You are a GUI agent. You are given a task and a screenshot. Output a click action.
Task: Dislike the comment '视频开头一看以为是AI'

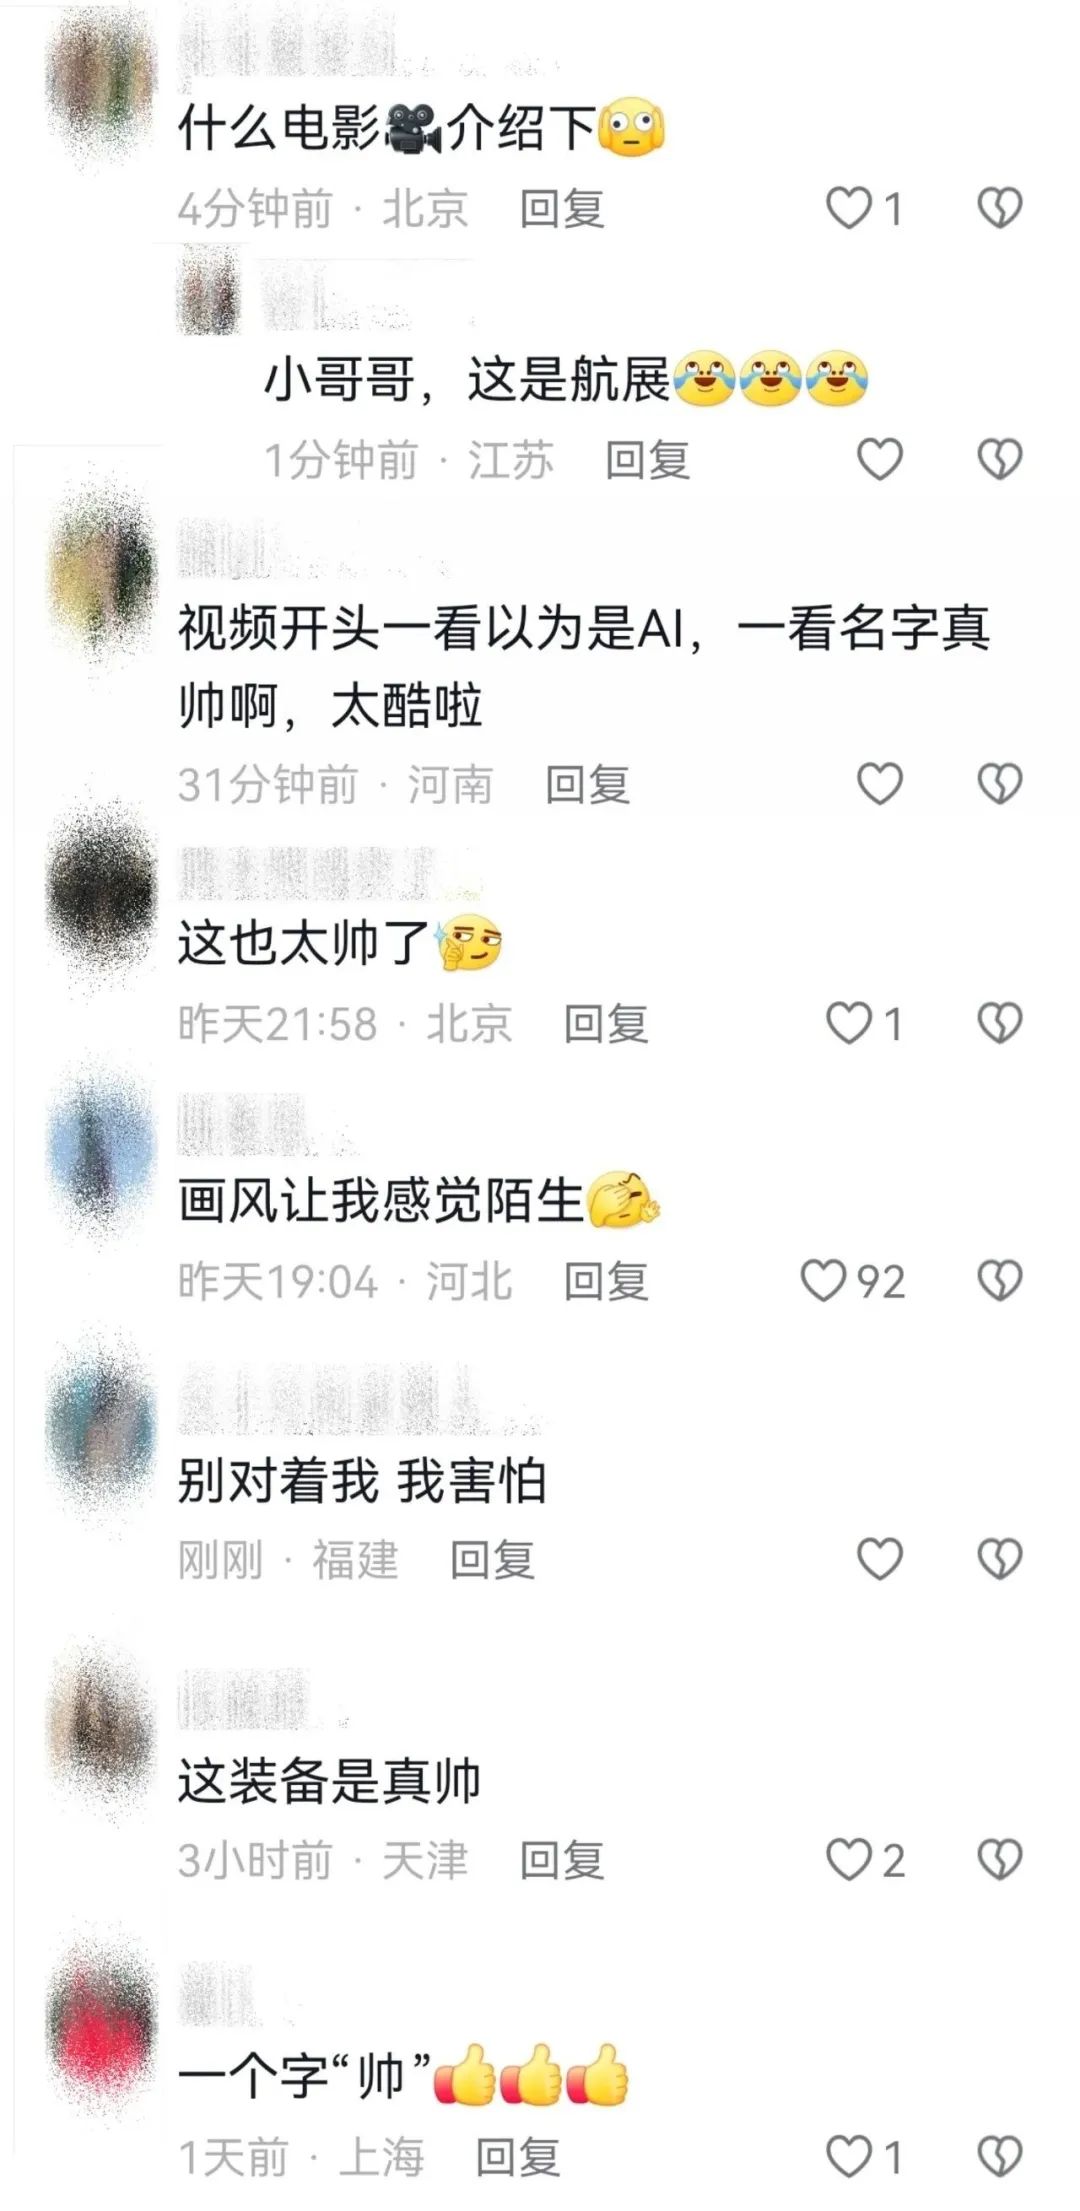pos(999,784)
